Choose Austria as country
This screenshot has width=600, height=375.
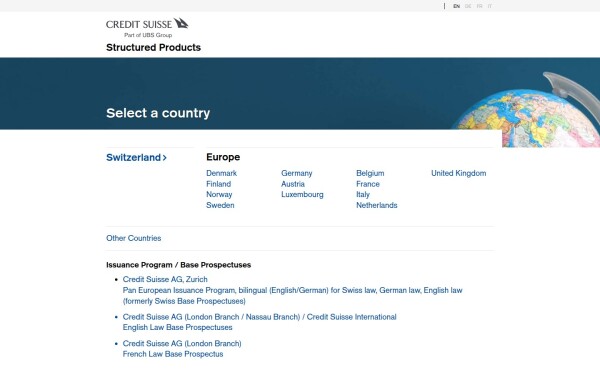coord(293,184)
